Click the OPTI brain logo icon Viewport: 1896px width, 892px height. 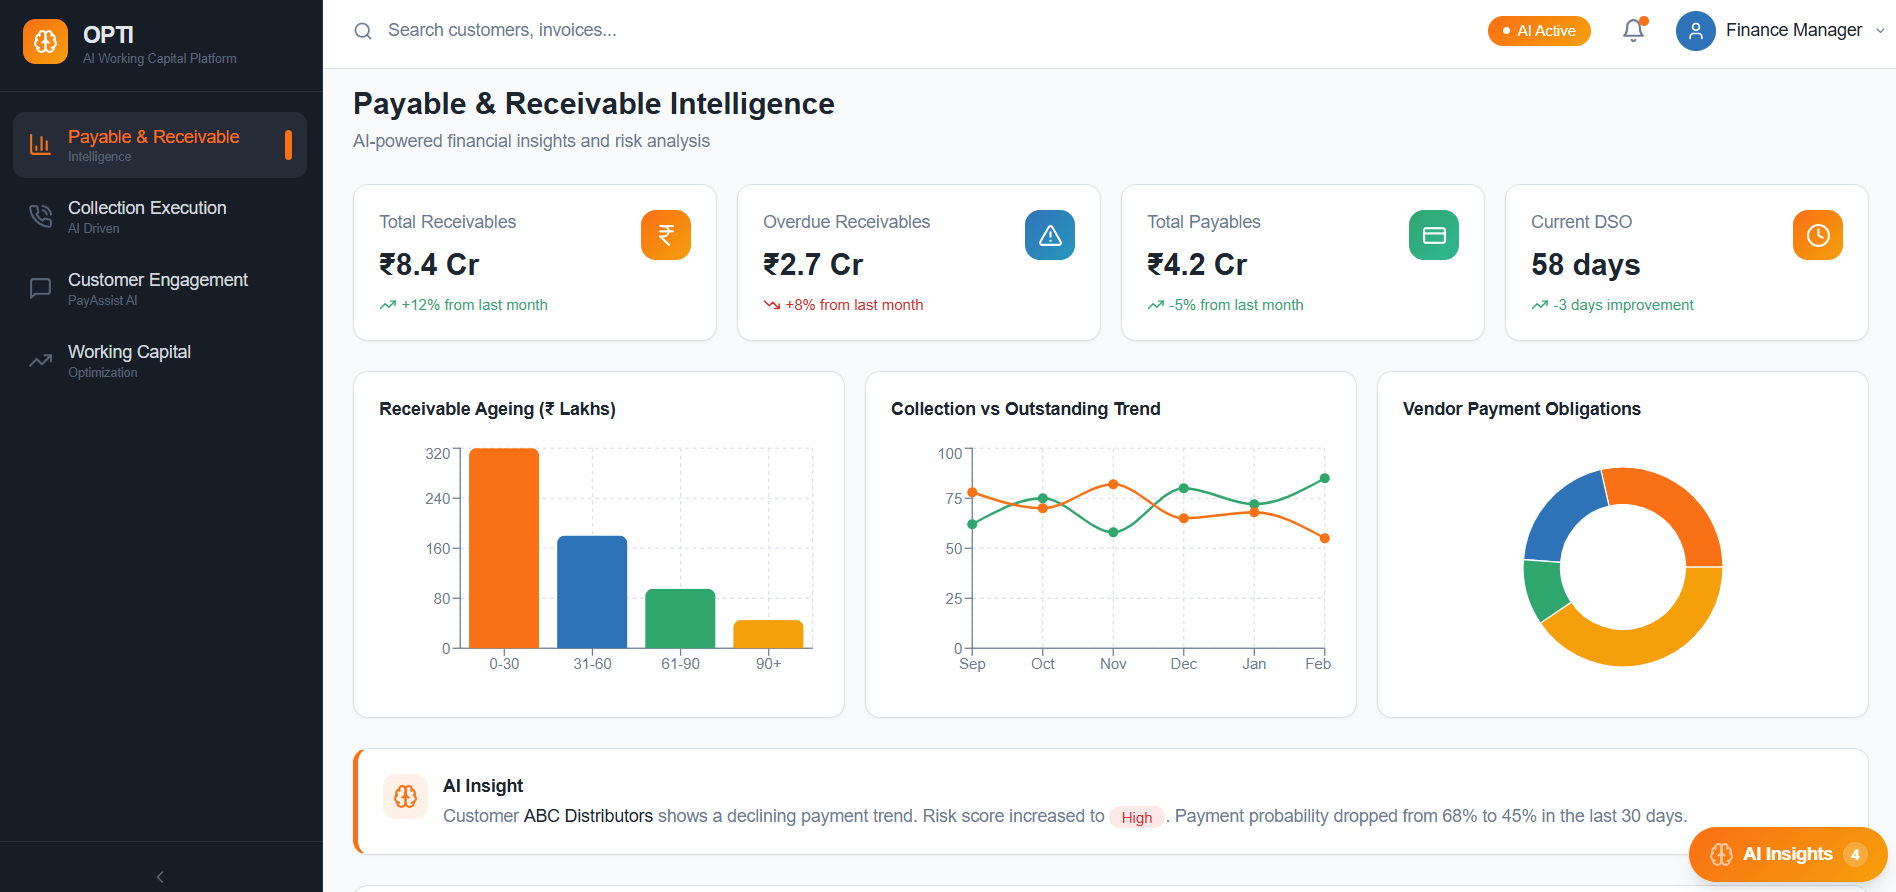coord(45,42)
